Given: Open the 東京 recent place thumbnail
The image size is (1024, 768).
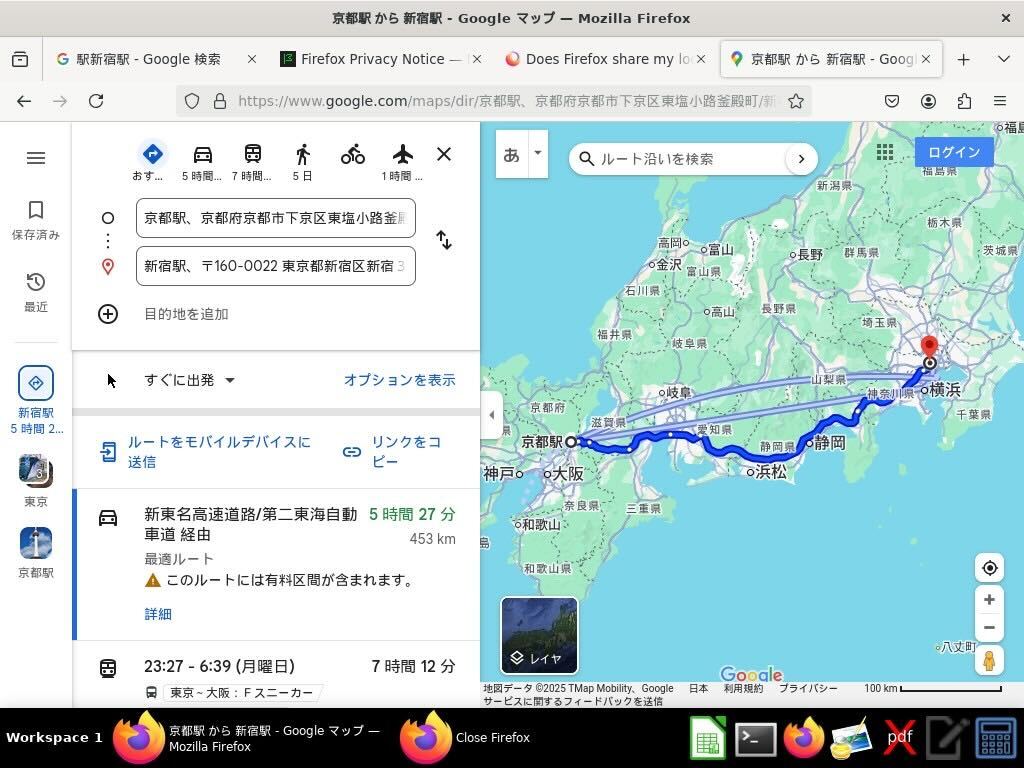Looking at the screenshot, I should [x=36, y=480].
